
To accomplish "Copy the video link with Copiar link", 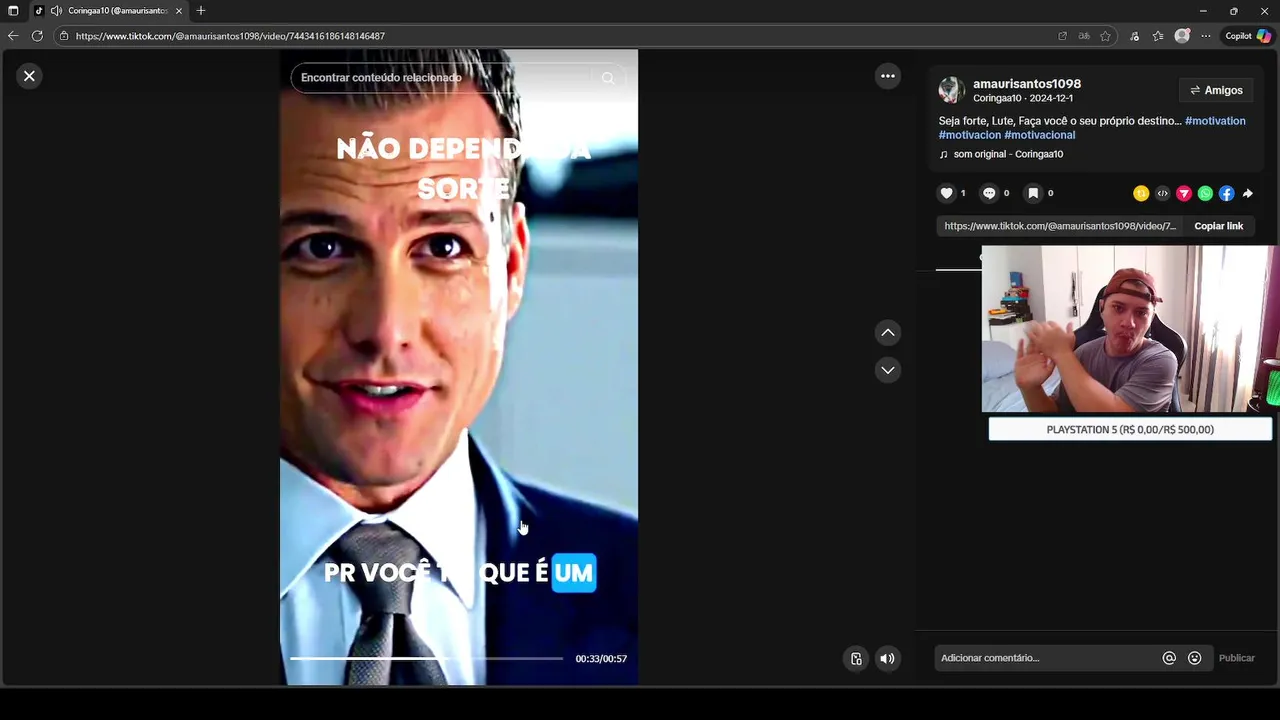I will pos(1218,226).
